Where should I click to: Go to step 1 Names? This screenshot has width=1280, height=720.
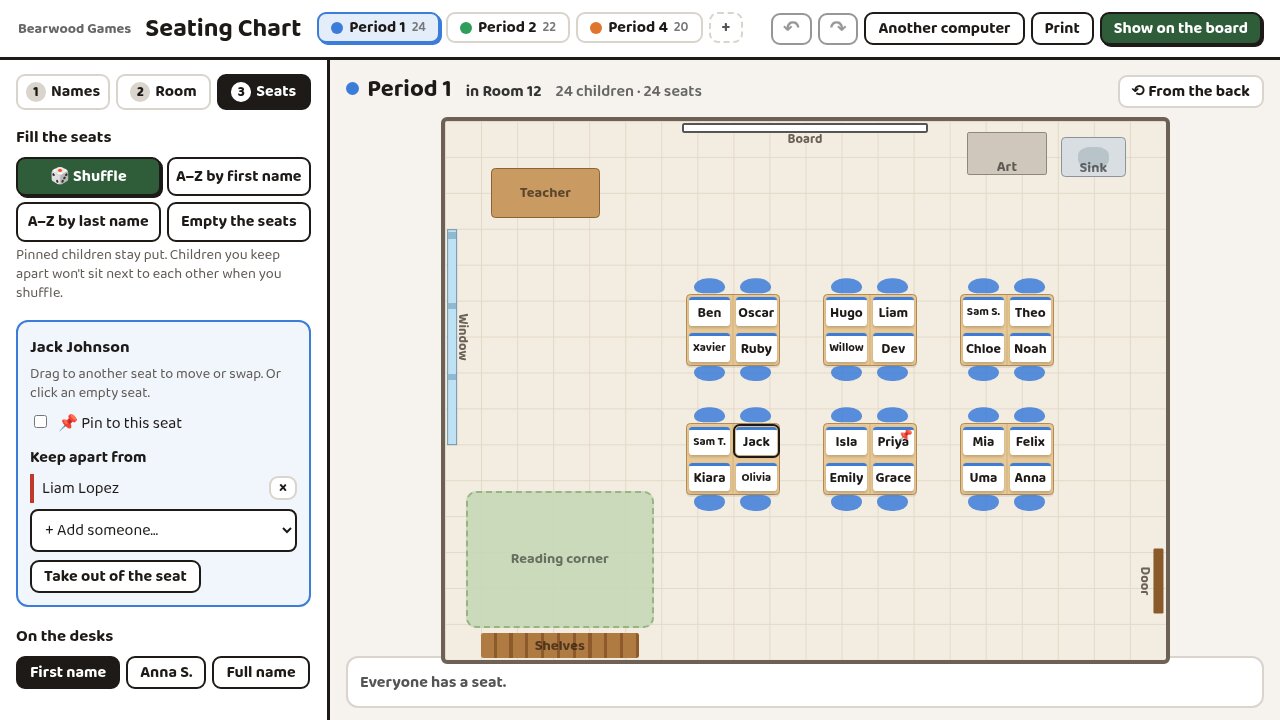(x=63, y=92)
